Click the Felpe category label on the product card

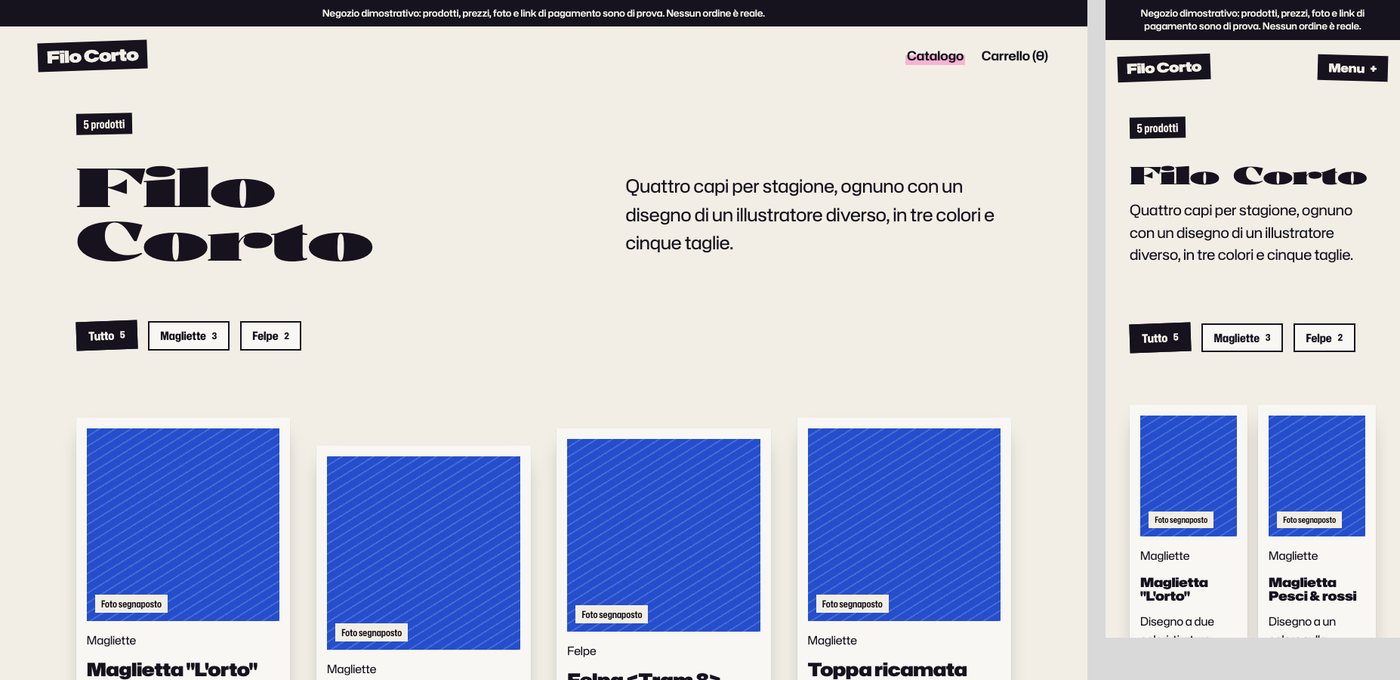pos(581,651)
